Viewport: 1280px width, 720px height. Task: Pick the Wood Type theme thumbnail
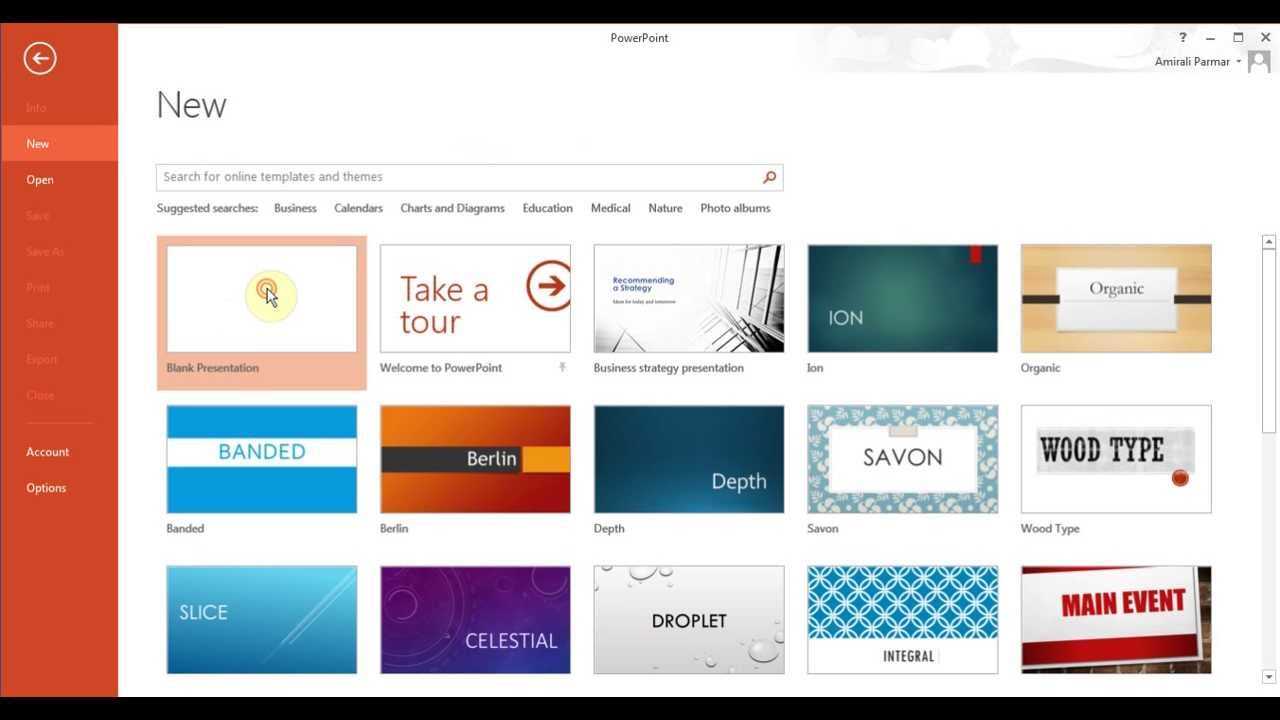[1115, 459]
